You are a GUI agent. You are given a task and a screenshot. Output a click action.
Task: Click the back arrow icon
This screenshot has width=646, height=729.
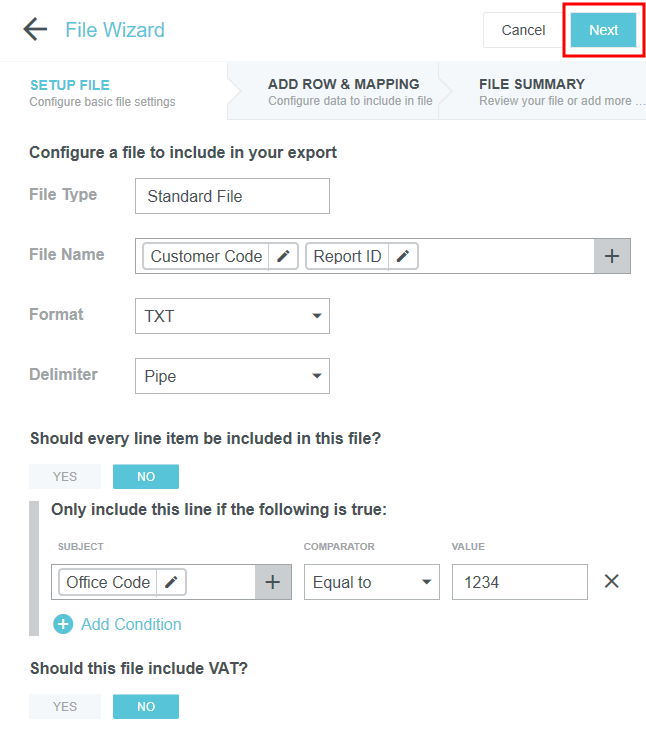[35, 29]
